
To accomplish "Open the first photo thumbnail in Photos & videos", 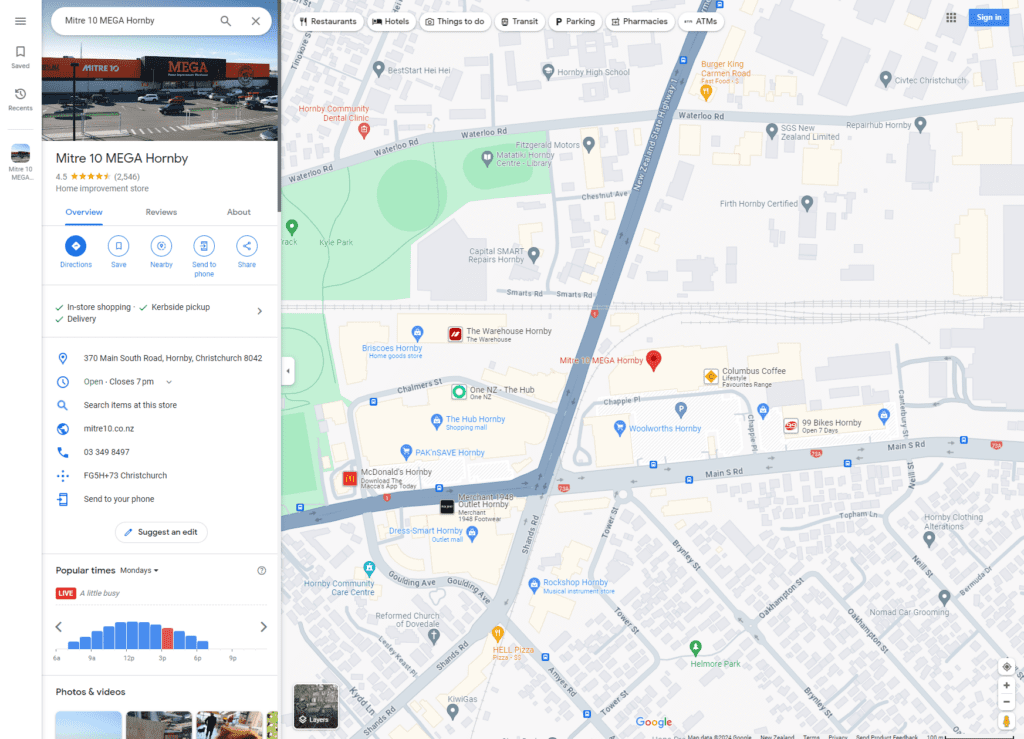I will coord(88,725).
